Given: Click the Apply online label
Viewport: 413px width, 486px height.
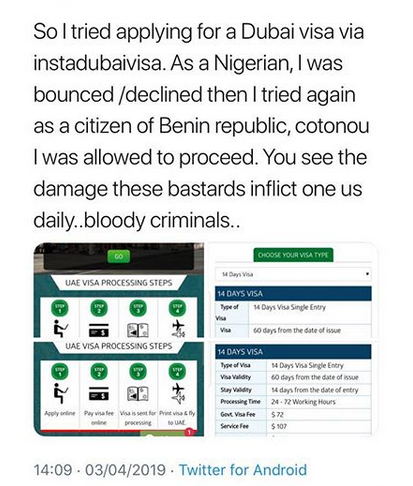Looking at the screenshot, I should (x=60, y=413).
